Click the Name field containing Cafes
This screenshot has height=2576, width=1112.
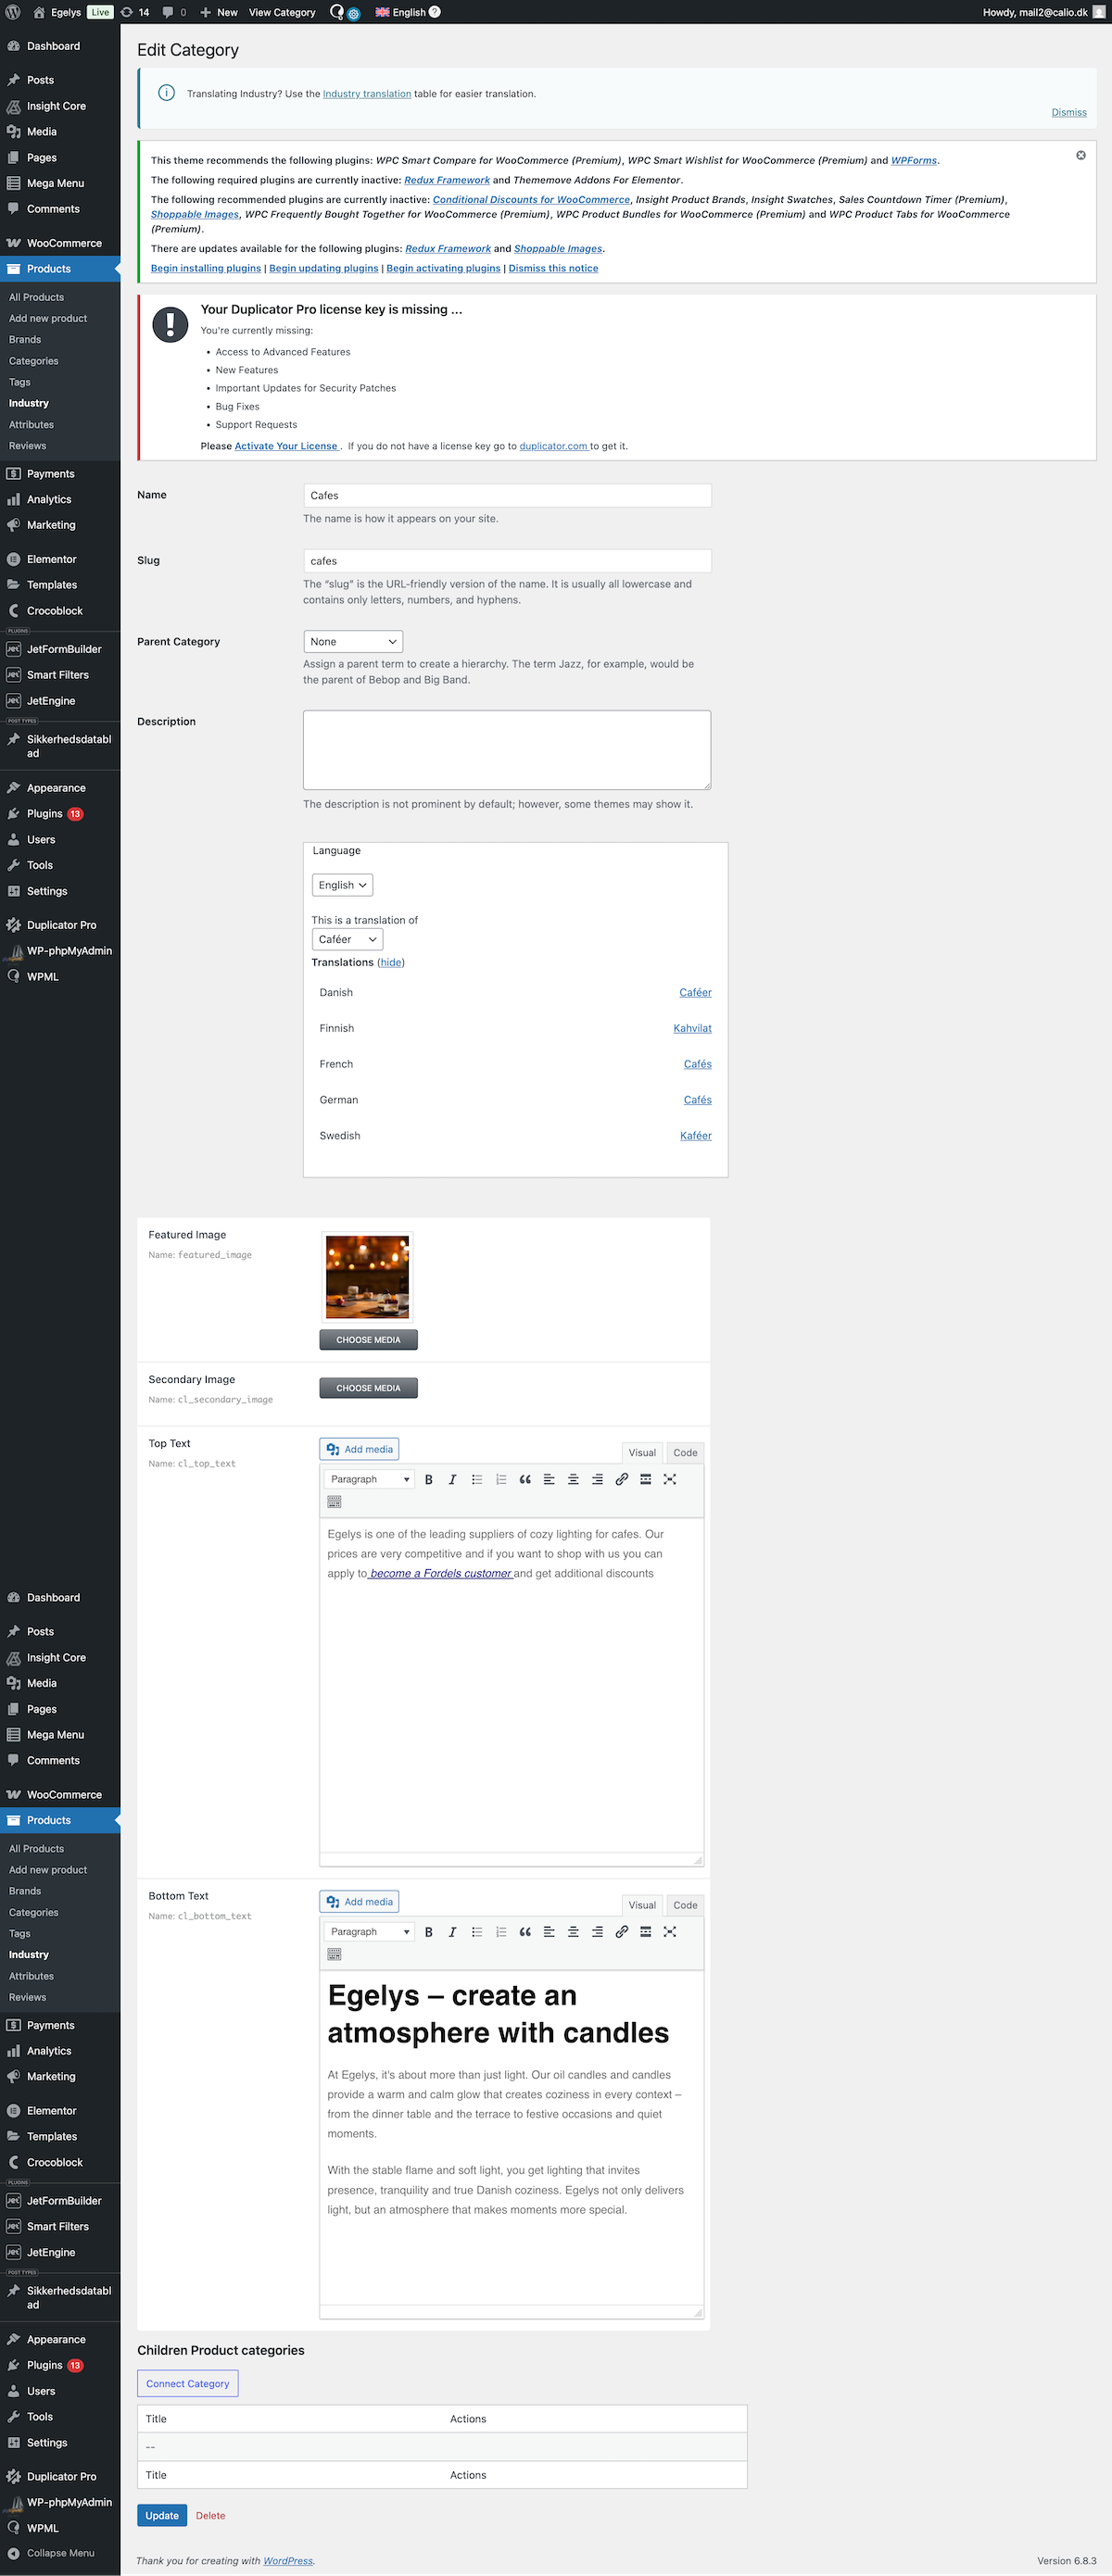tap(507, 495)
